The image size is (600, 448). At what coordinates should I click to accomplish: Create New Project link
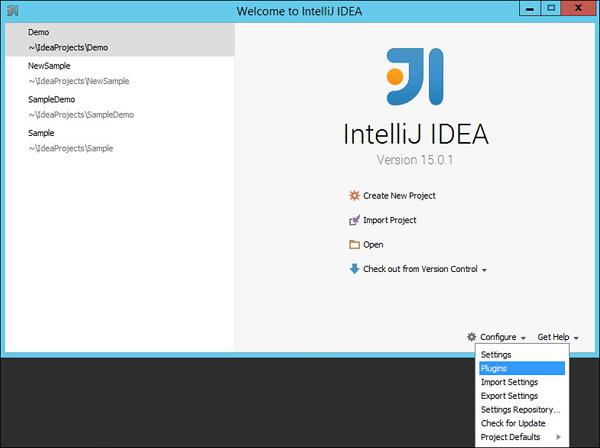pos(399,195)
